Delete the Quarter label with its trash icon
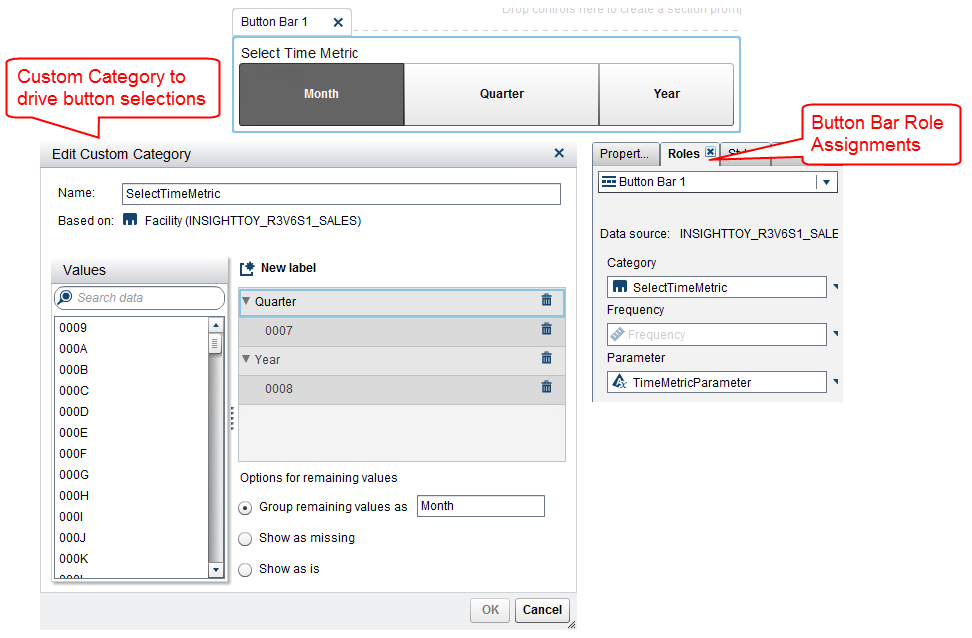This screenshot has height=638, width=972. click(x=546, y=300)
